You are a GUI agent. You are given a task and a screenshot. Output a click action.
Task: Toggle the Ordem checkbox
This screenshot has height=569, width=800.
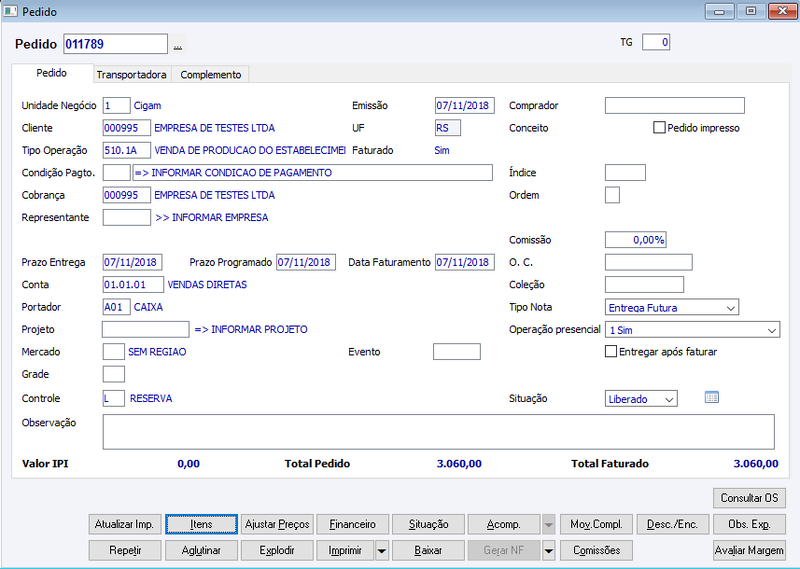(612, 195)
